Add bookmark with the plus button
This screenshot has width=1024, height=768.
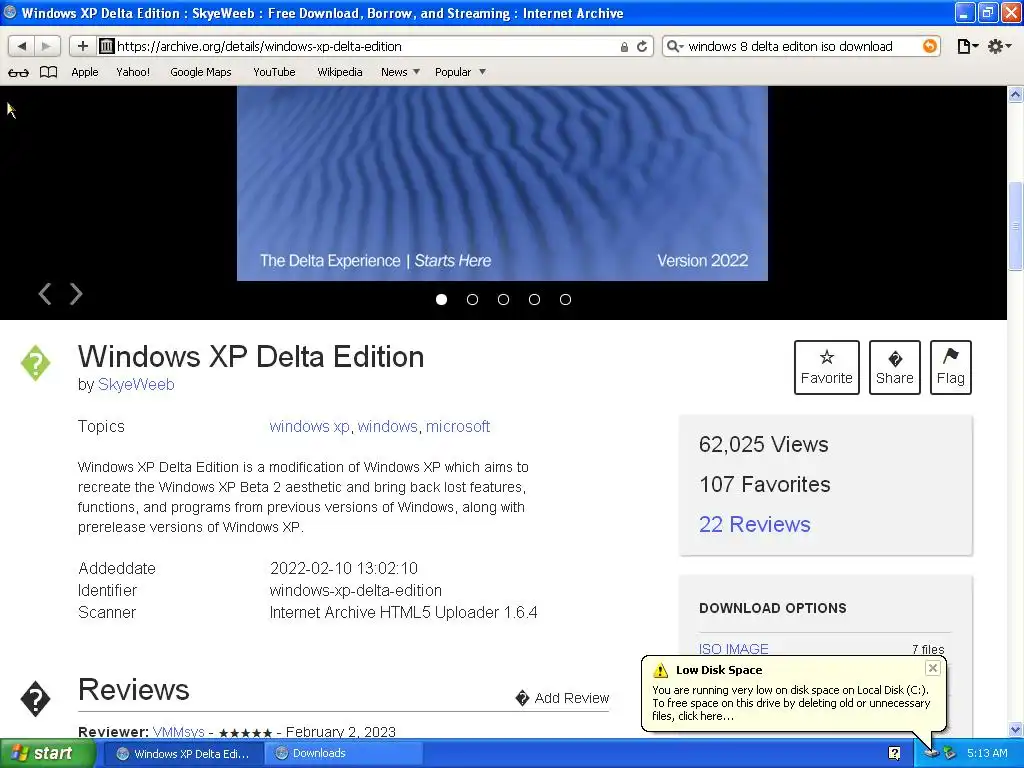coord(82,46)
